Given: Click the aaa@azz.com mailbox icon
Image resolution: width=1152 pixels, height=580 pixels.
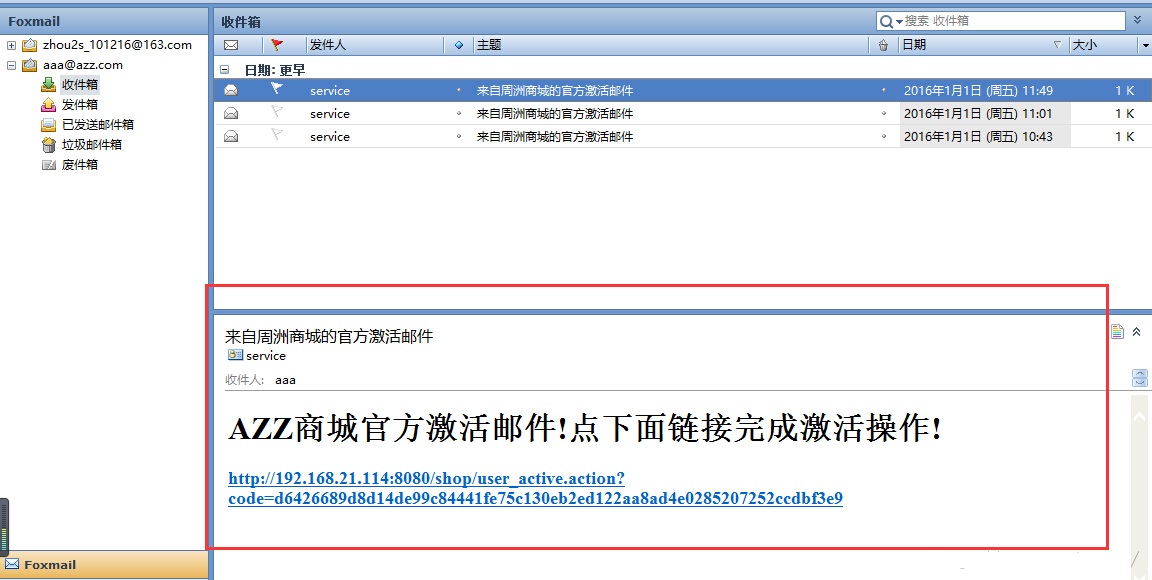Looking at the screenshot, I should [x=29, y=65].
